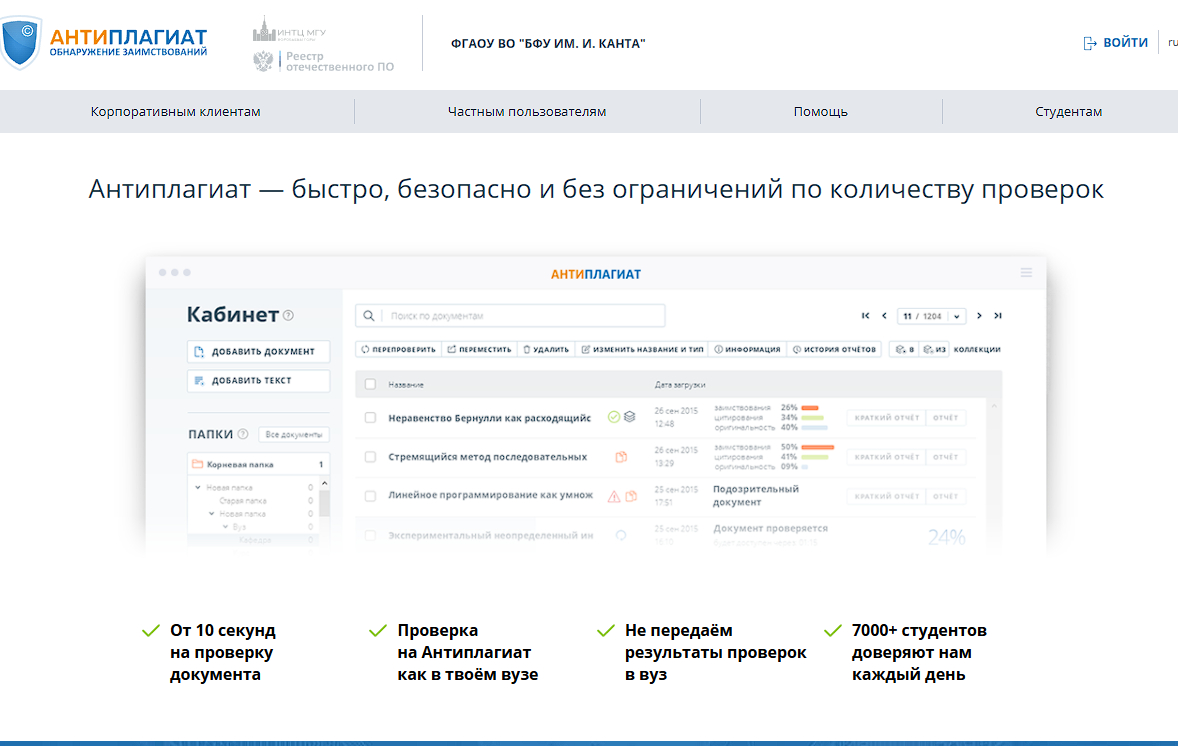1178x746 pixels.
Task: Switch to the Студентам section
Action: 1069,111
